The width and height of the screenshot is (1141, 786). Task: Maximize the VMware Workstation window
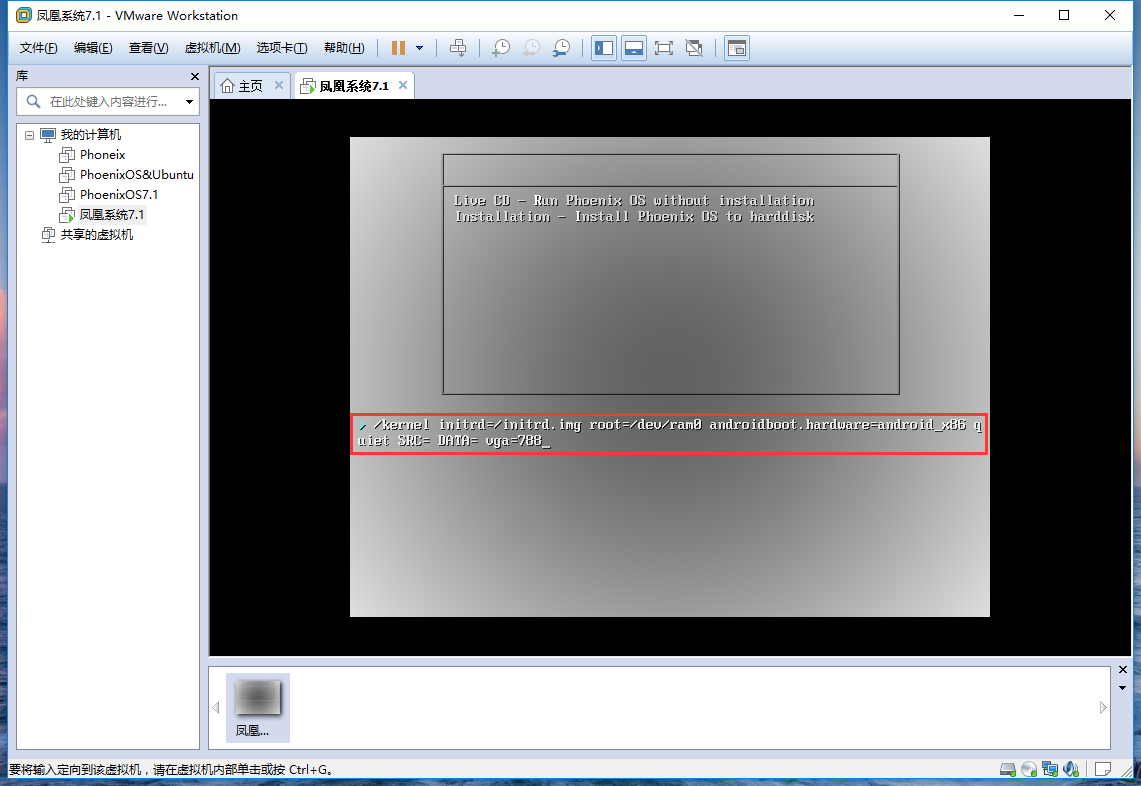coord(1064,15)
